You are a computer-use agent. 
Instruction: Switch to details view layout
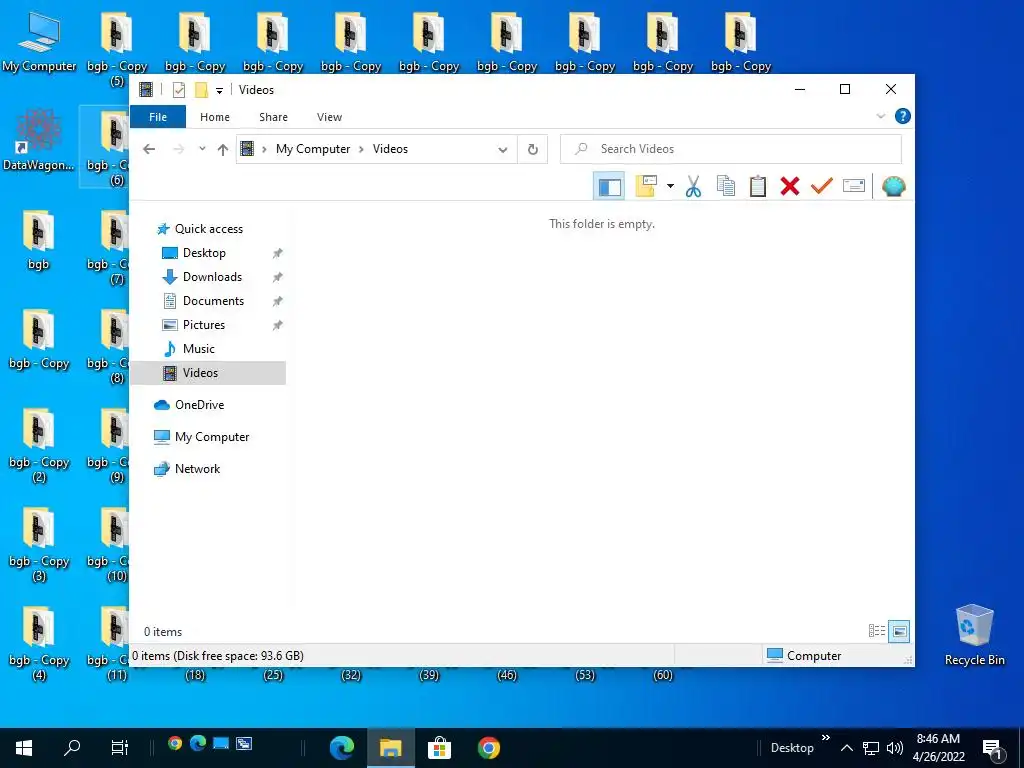[876, 631]
